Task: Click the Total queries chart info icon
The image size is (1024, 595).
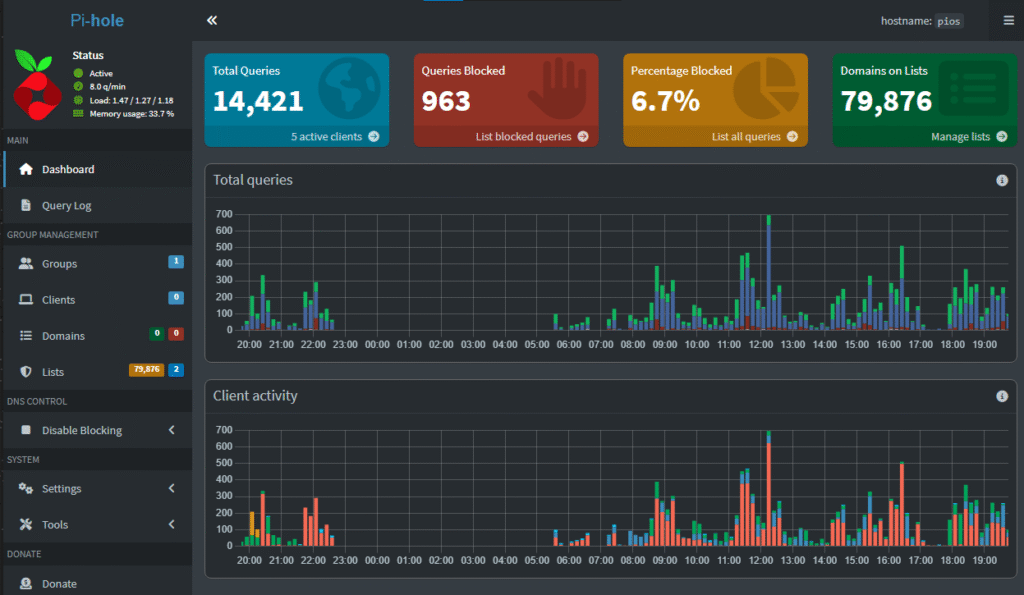Action: pos(1002,180)
